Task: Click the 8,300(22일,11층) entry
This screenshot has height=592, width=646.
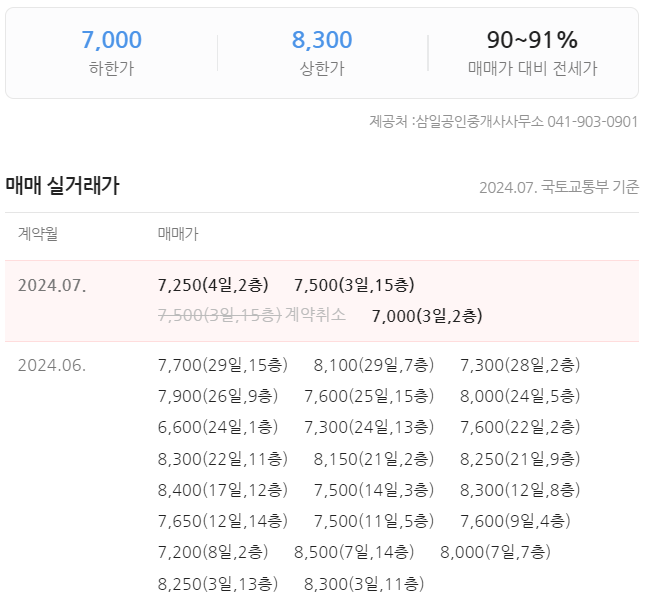Action: pos(223,459)
